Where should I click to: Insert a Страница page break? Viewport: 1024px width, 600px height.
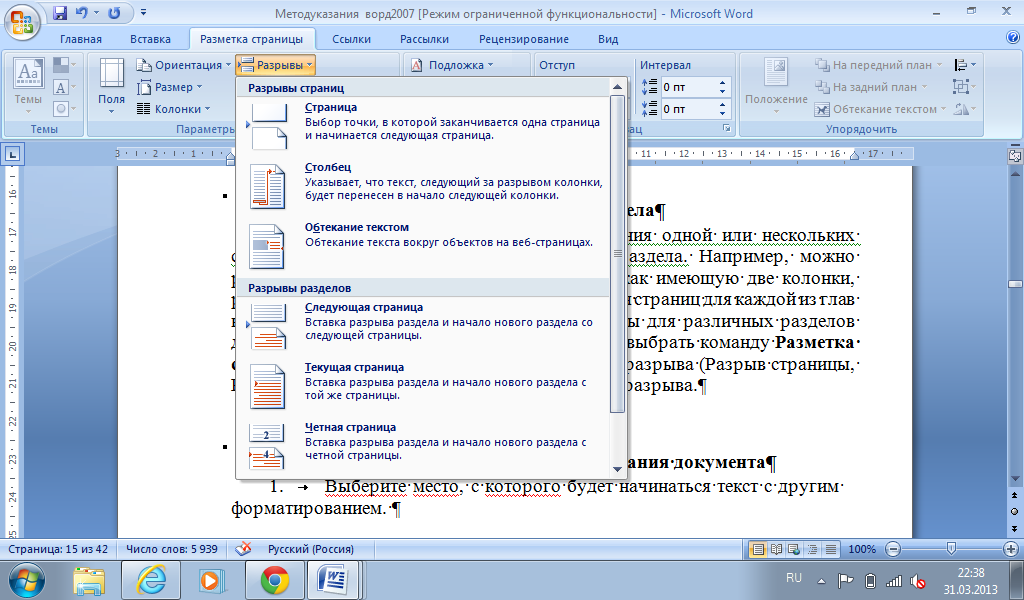pos(423,127)
